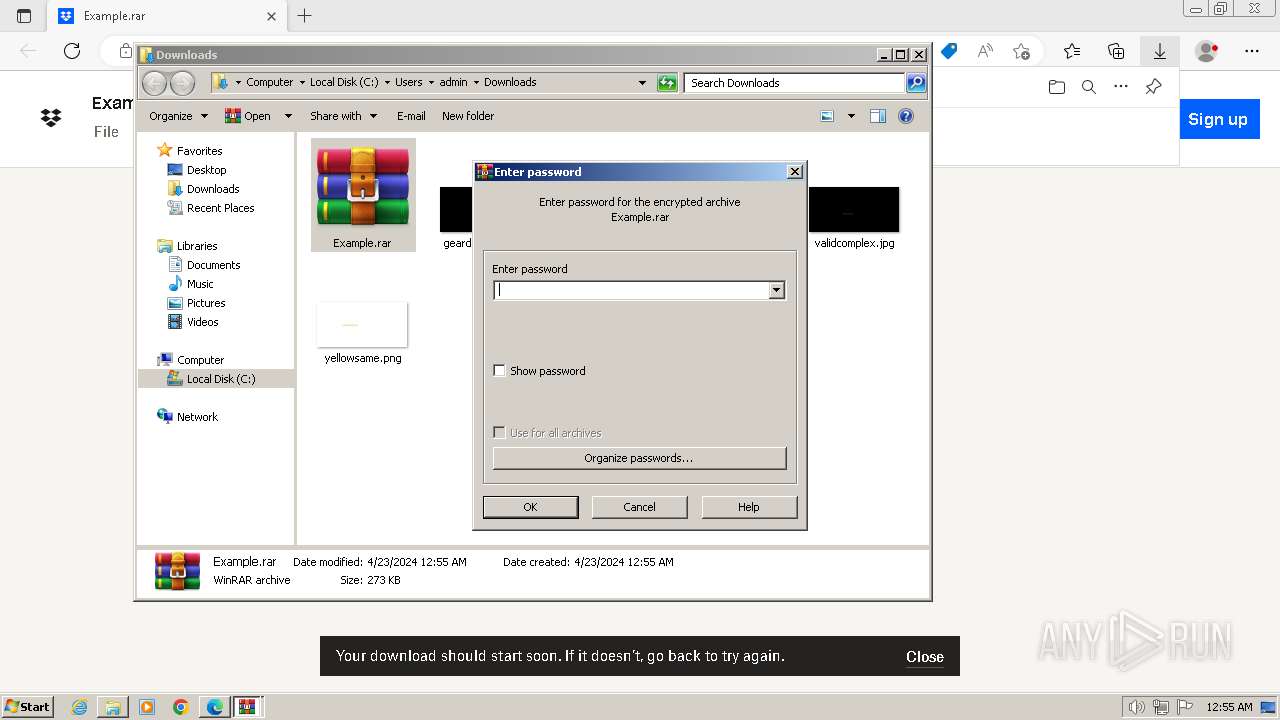This screenshot has height=720, width=1280.
Task: Click the Dropbox Sign up button
Action: [1218, 119]
